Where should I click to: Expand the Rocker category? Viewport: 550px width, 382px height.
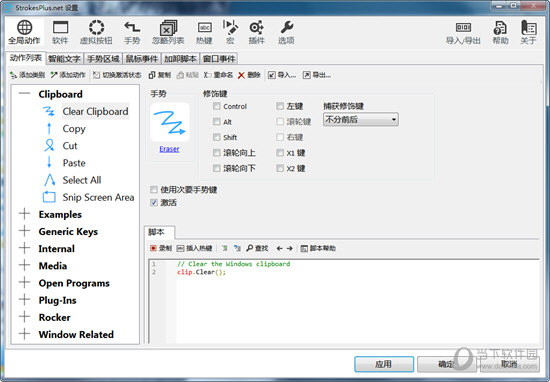[x=25, y=316]
